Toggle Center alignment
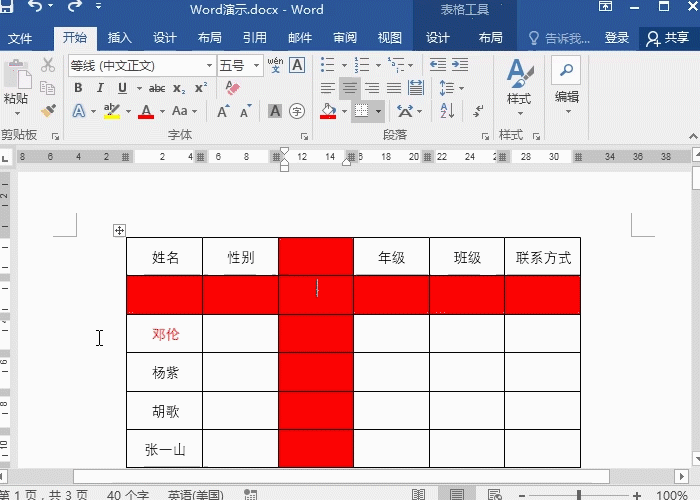This screenshot has width=700, height=500. (x=350, y=88)
